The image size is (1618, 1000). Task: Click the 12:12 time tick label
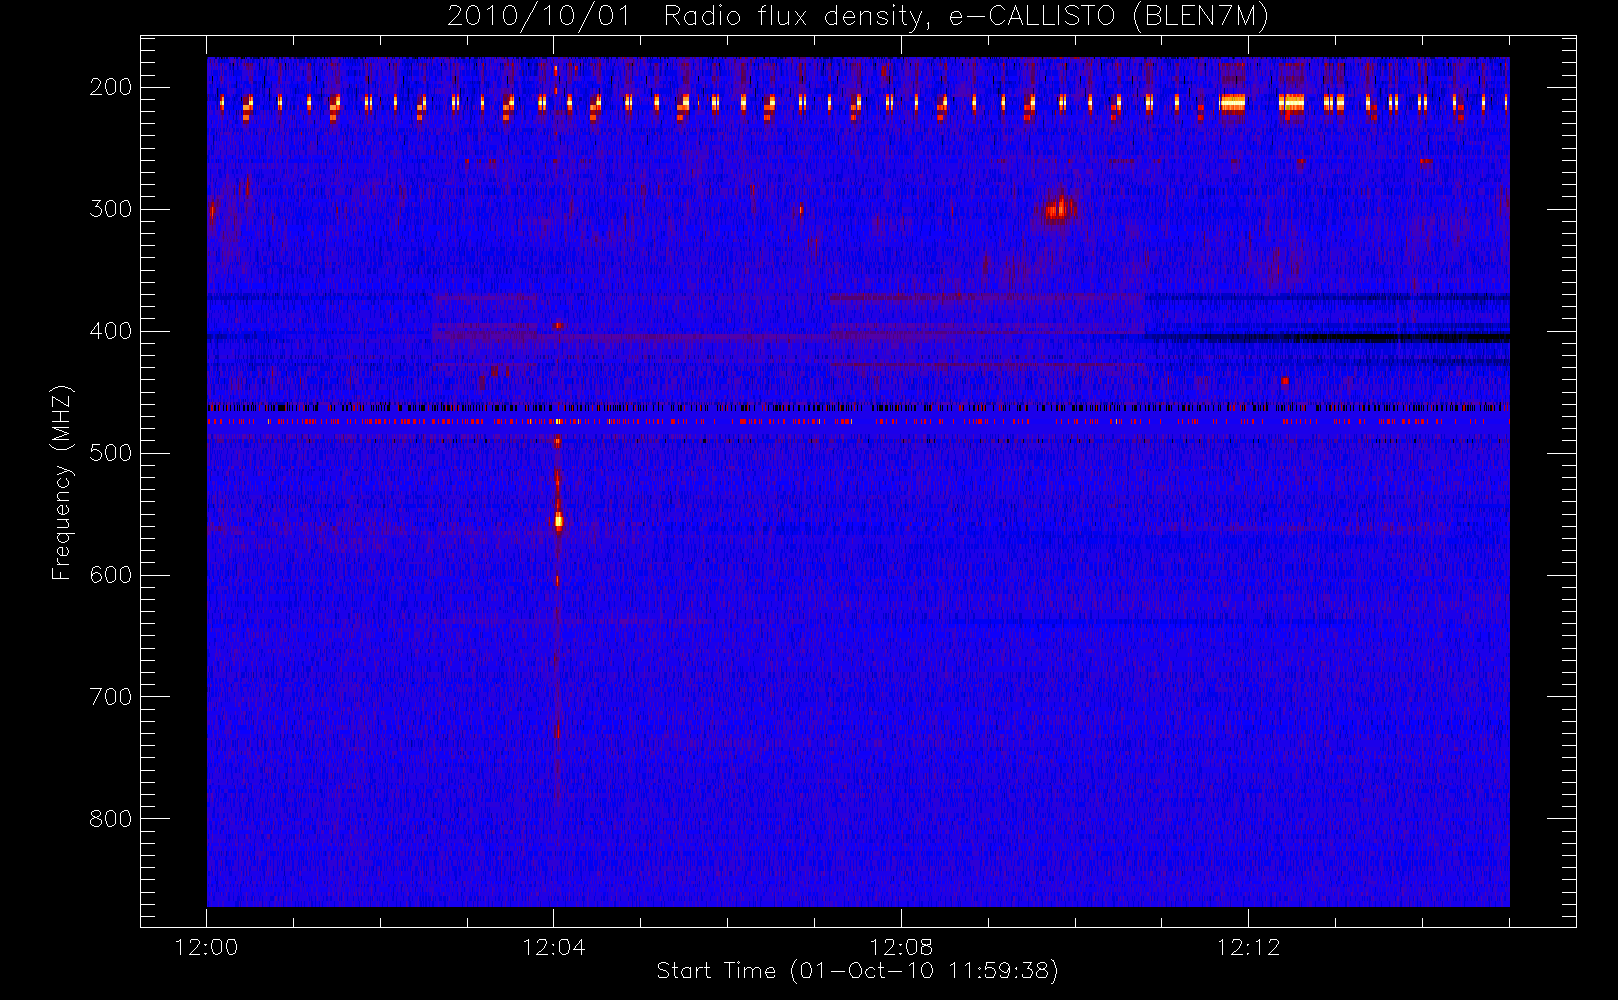1248,947
